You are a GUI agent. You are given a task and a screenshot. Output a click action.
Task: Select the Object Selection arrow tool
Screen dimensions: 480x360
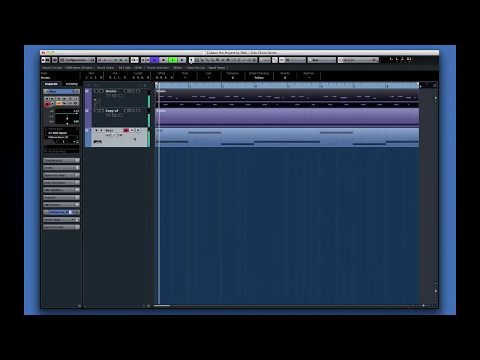pos(191,60)
